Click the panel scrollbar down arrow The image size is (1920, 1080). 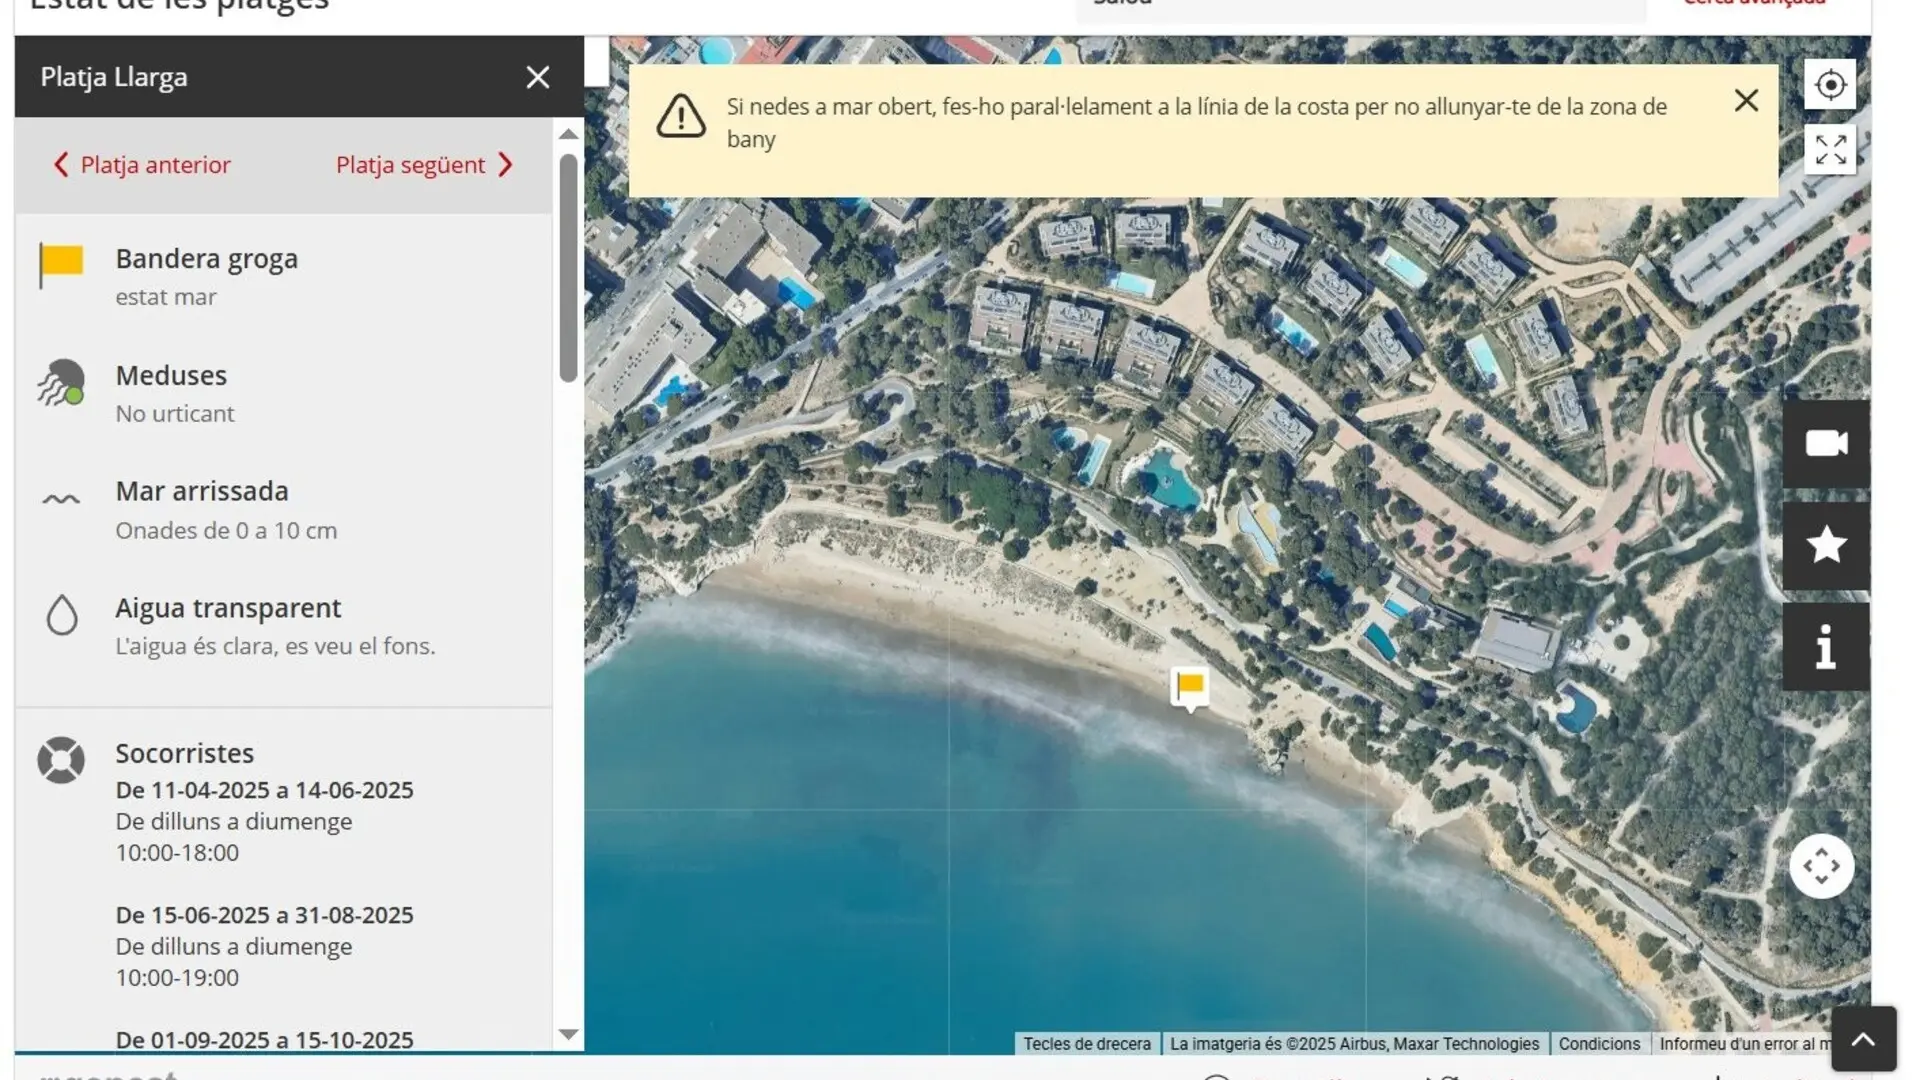(x=568, y=1034)
